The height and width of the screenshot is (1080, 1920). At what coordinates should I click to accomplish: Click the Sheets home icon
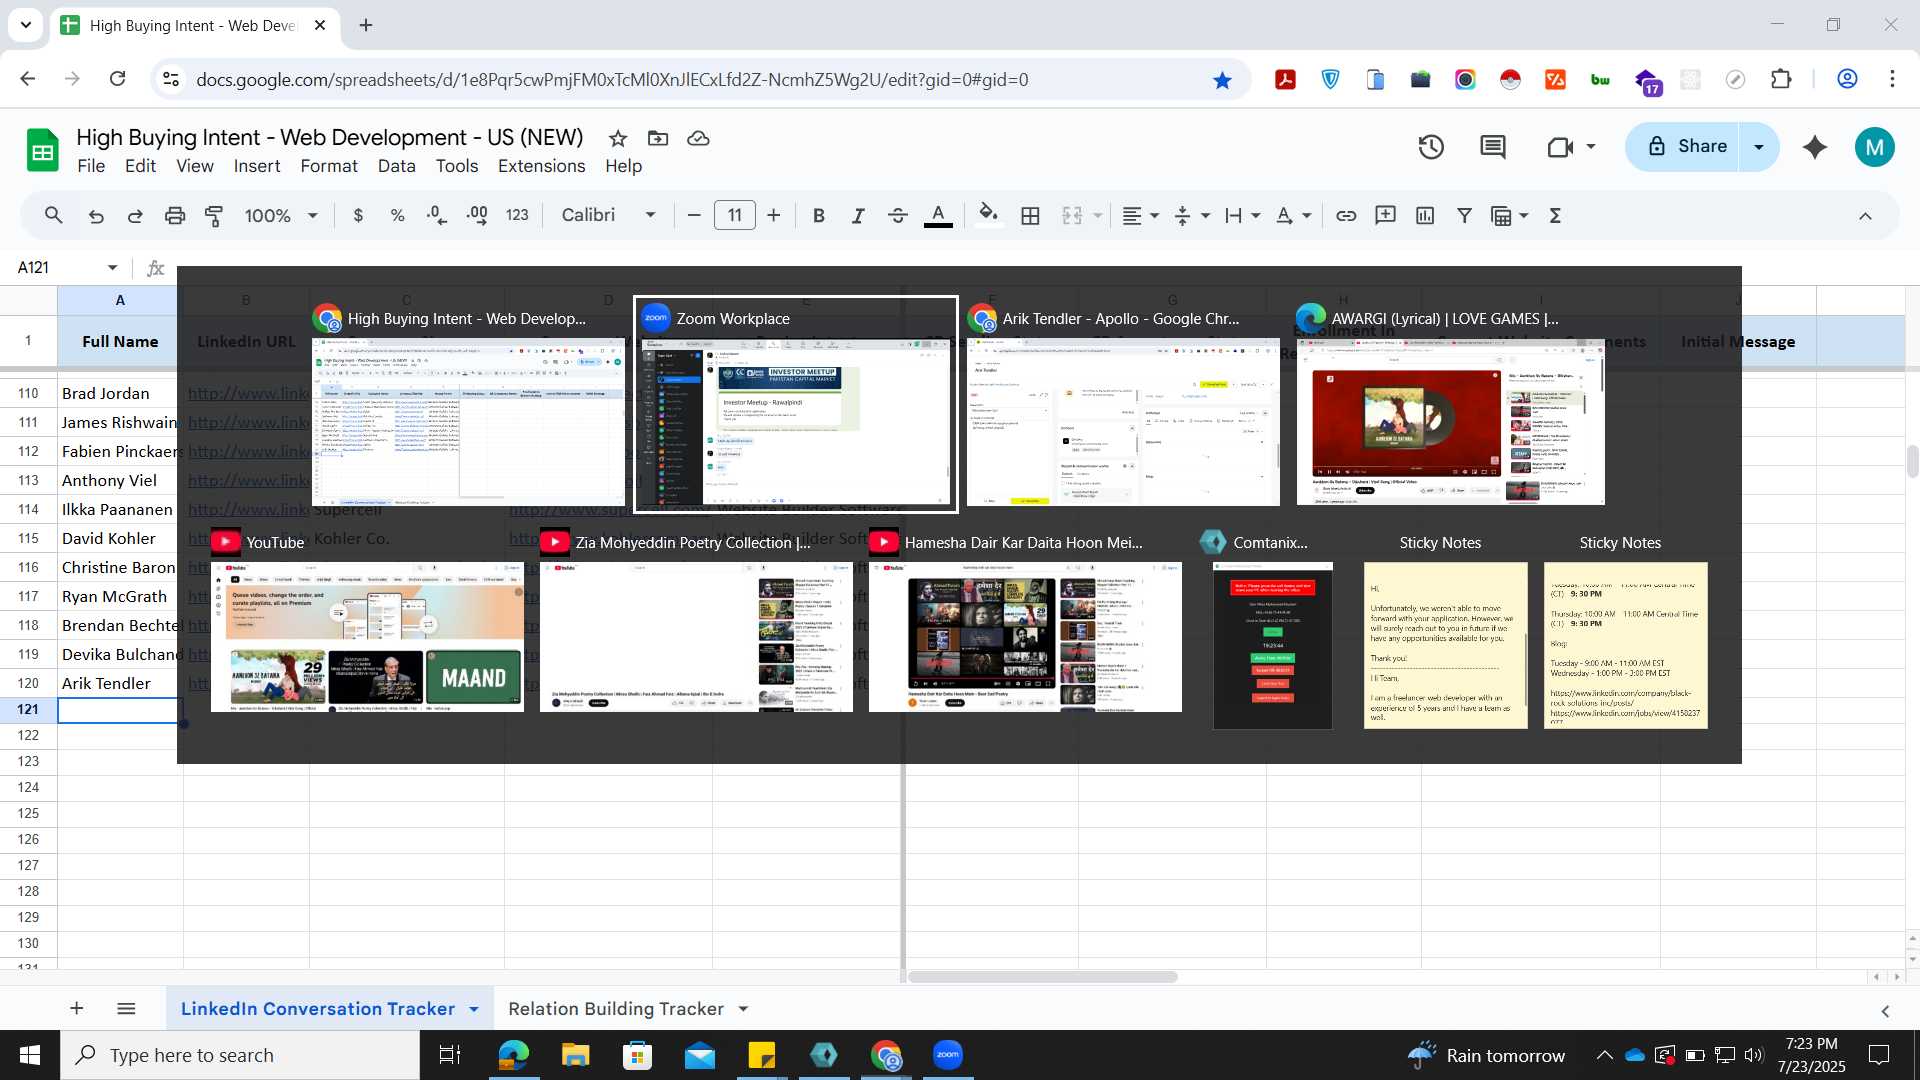[x=42, y=151]
